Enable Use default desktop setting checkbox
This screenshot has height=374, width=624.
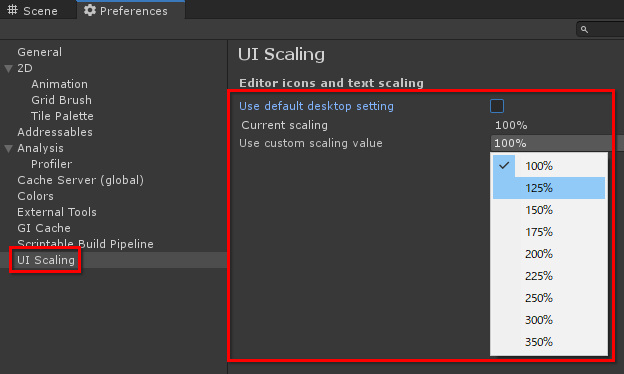click(497, 106)
